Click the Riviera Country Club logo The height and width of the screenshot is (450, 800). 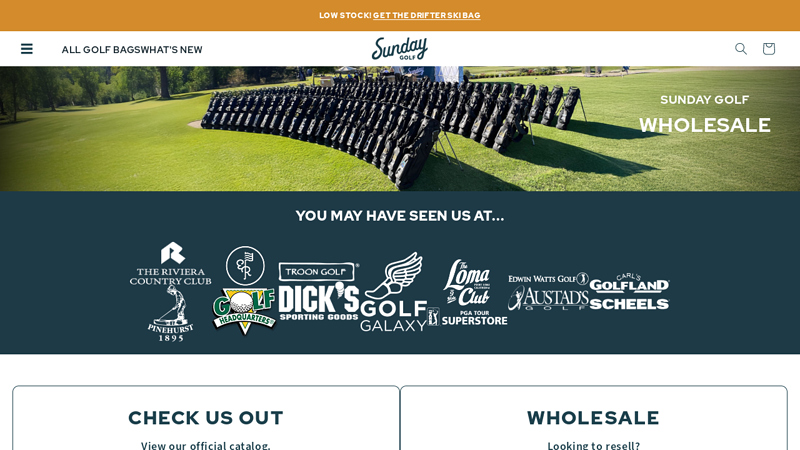tap(170, 263)
